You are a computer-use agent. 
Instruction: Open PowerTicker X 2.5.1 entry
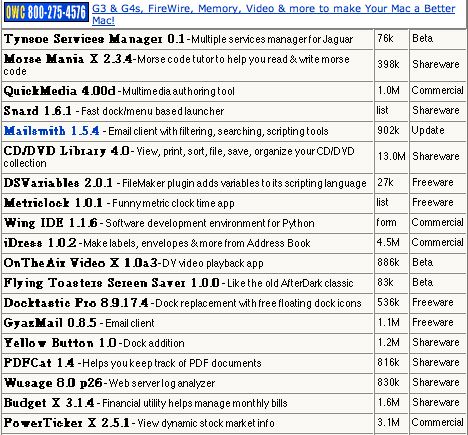(66, 423)
